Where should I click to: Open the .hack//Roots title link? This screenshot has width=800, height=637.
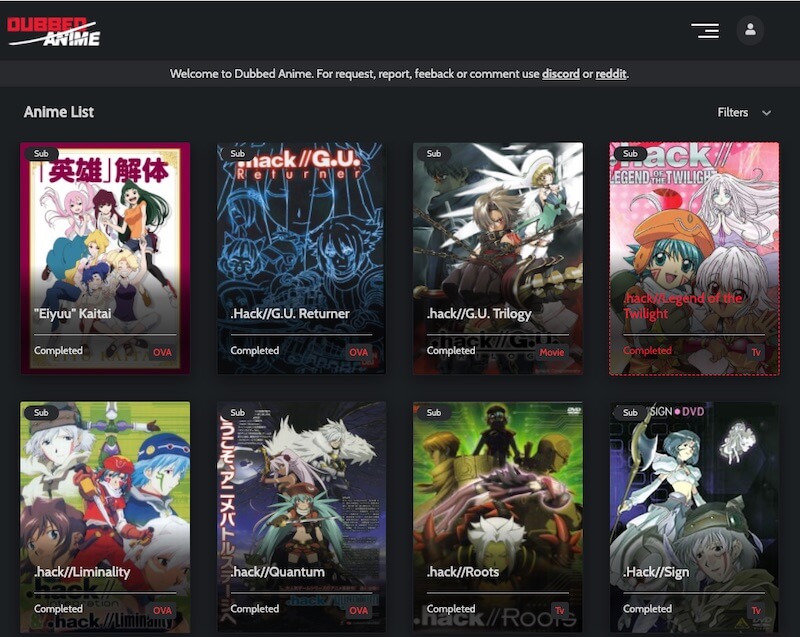[463, 572]
